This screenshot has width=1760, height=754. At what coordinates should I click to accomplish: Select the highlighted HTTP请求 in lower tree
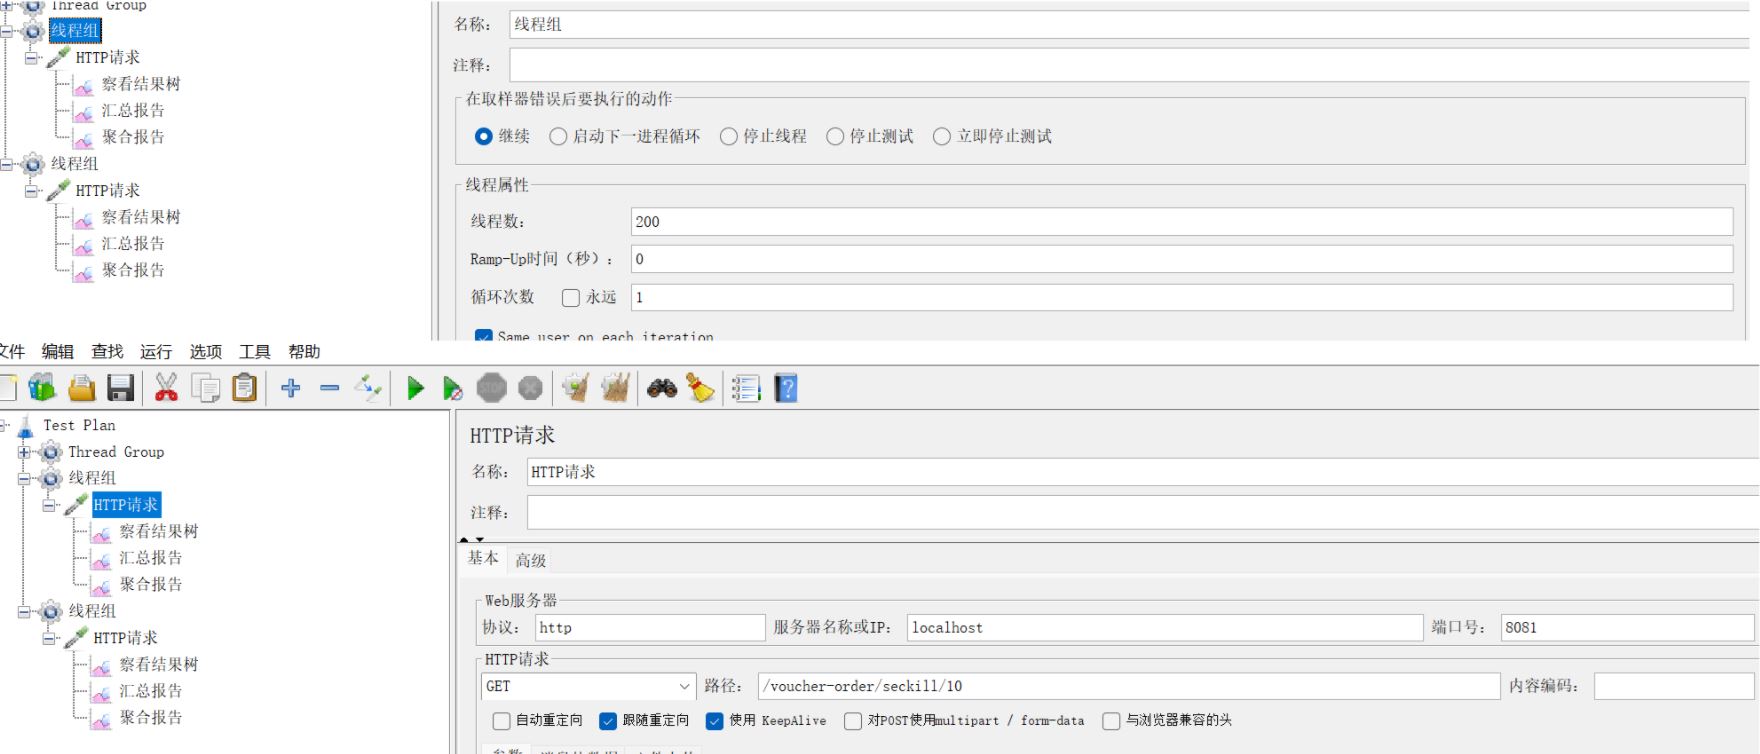(x=126, y=505)
